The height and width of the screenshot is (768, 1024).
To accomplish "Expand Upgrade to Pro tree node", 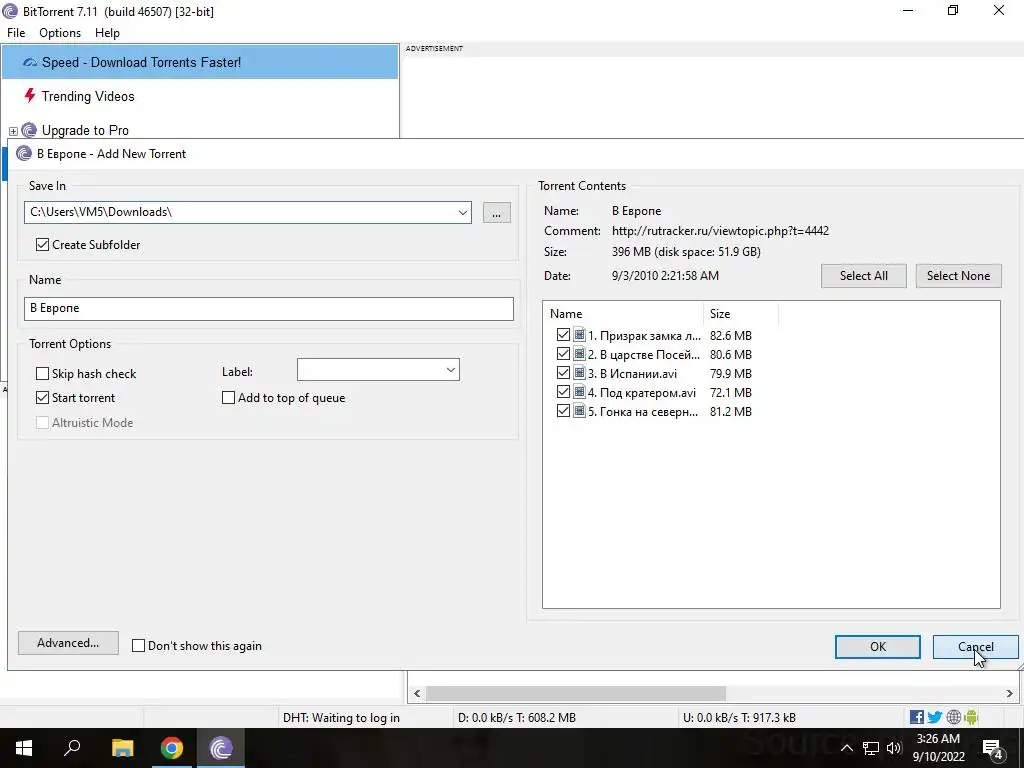I will tap(13, 131).
